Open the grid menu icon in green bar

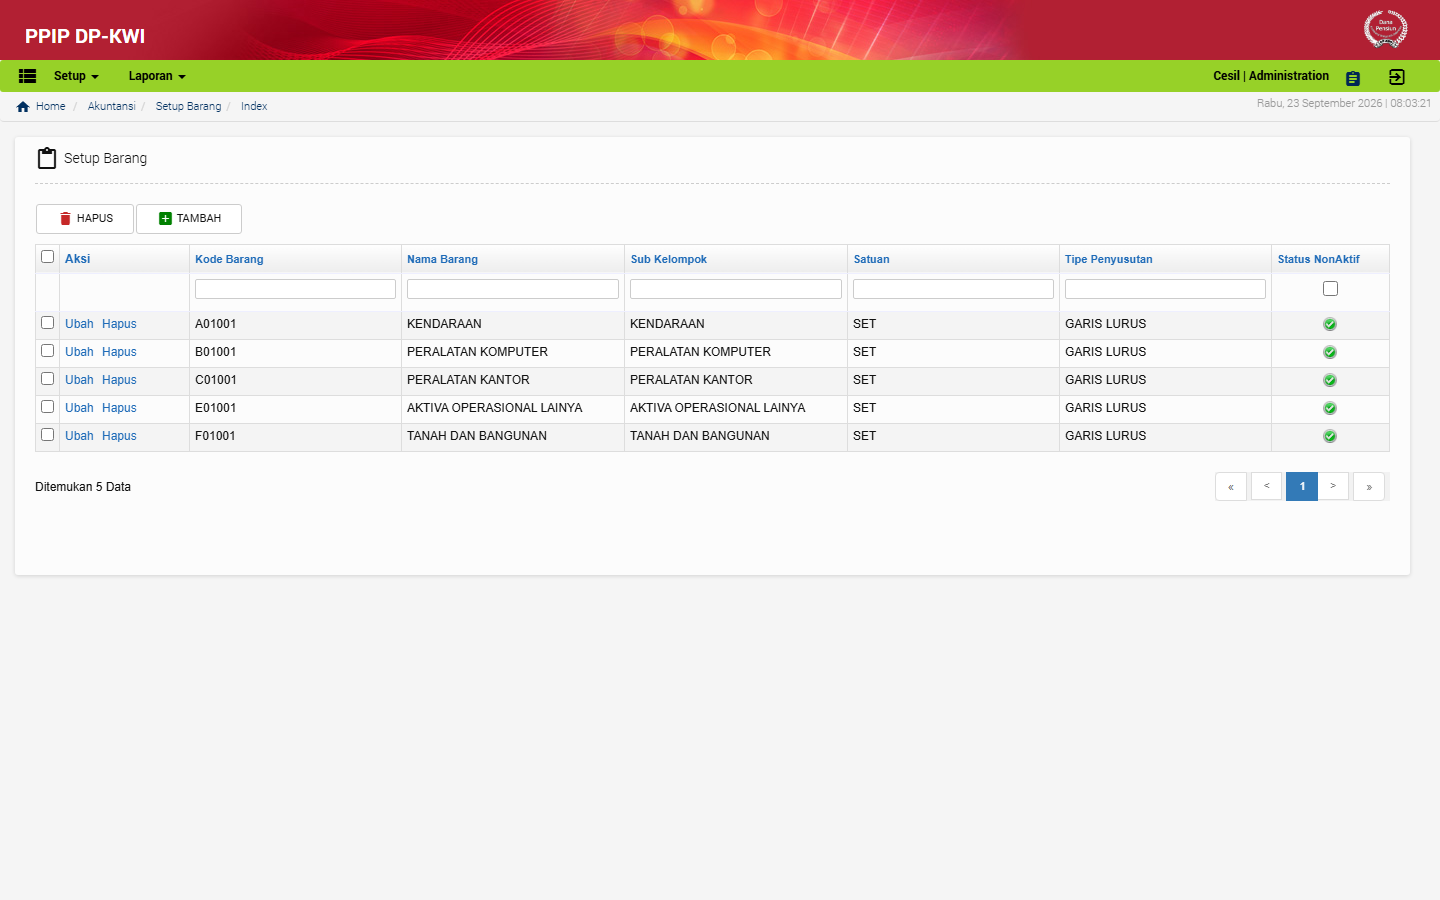pyautogui.click(x=28, y=76)
